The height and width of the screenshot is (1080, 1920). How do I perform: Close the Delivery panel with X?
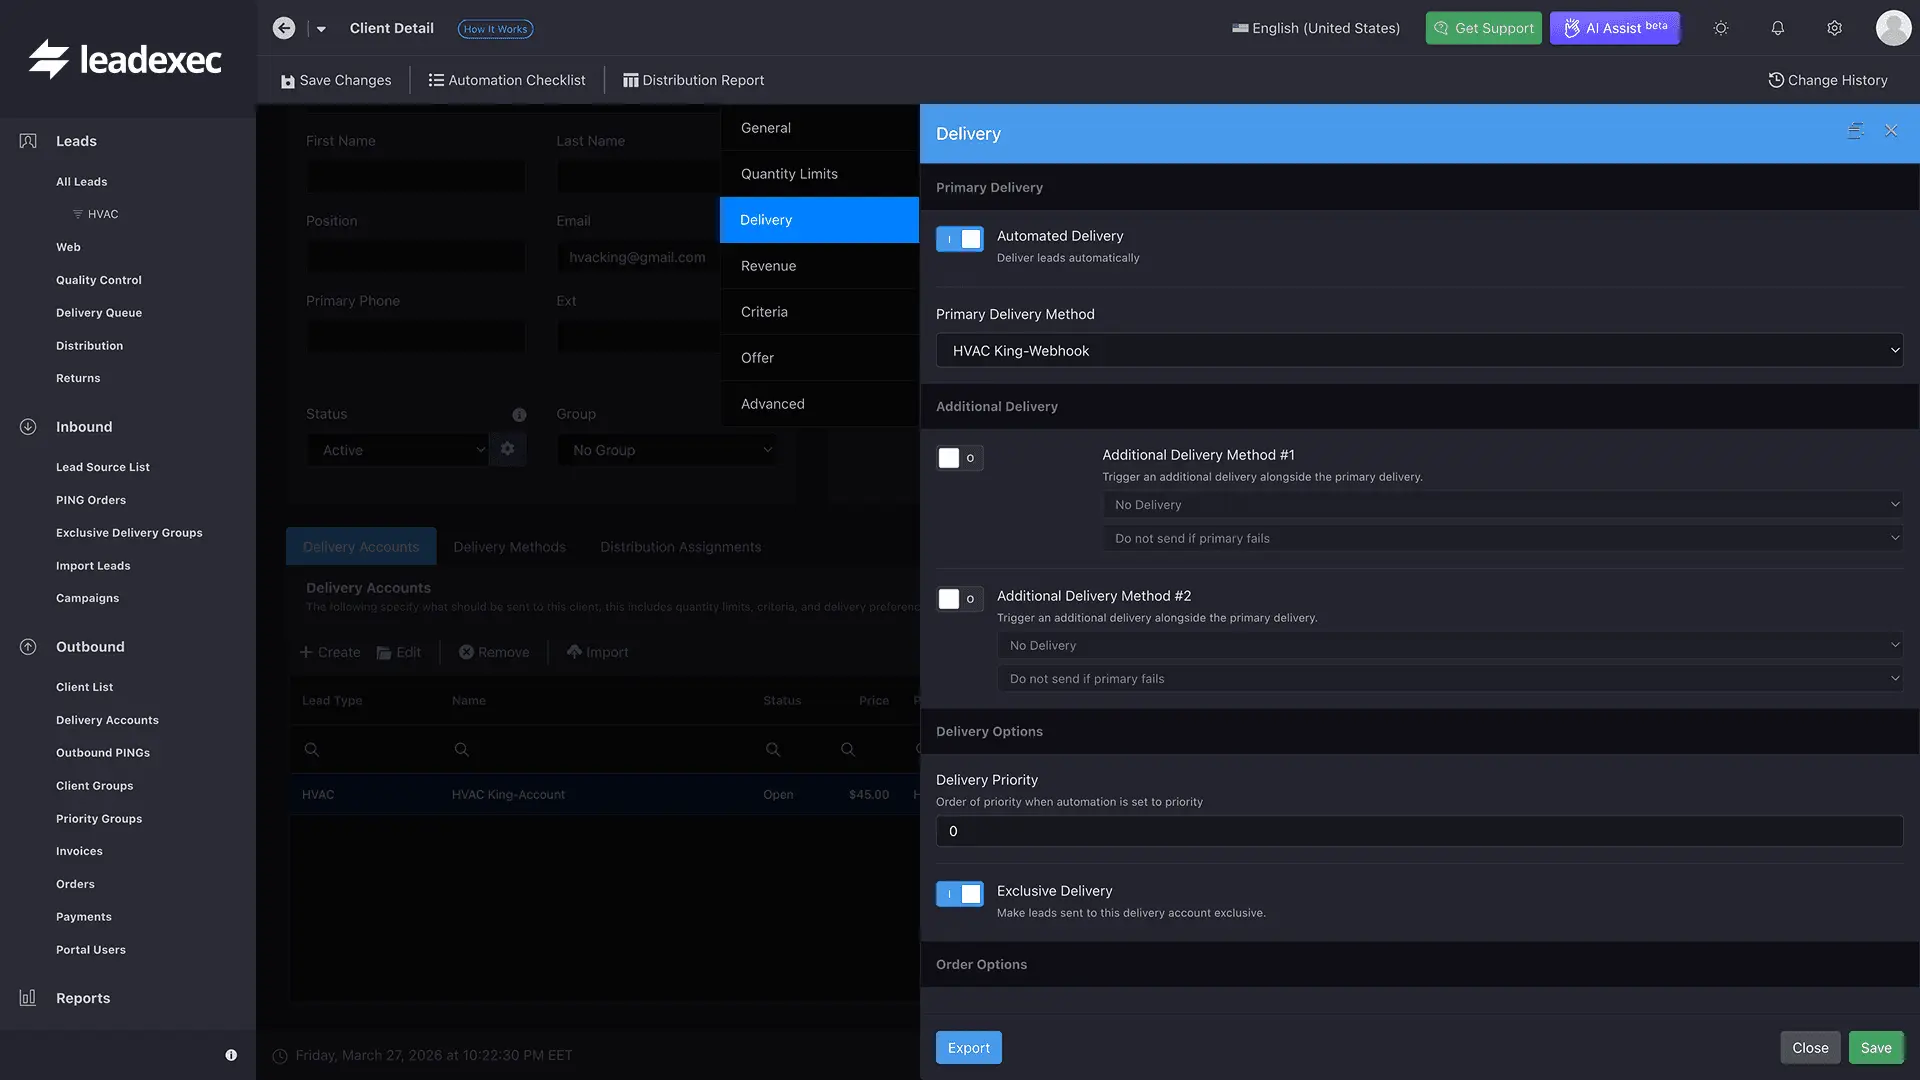[1891, 131]
